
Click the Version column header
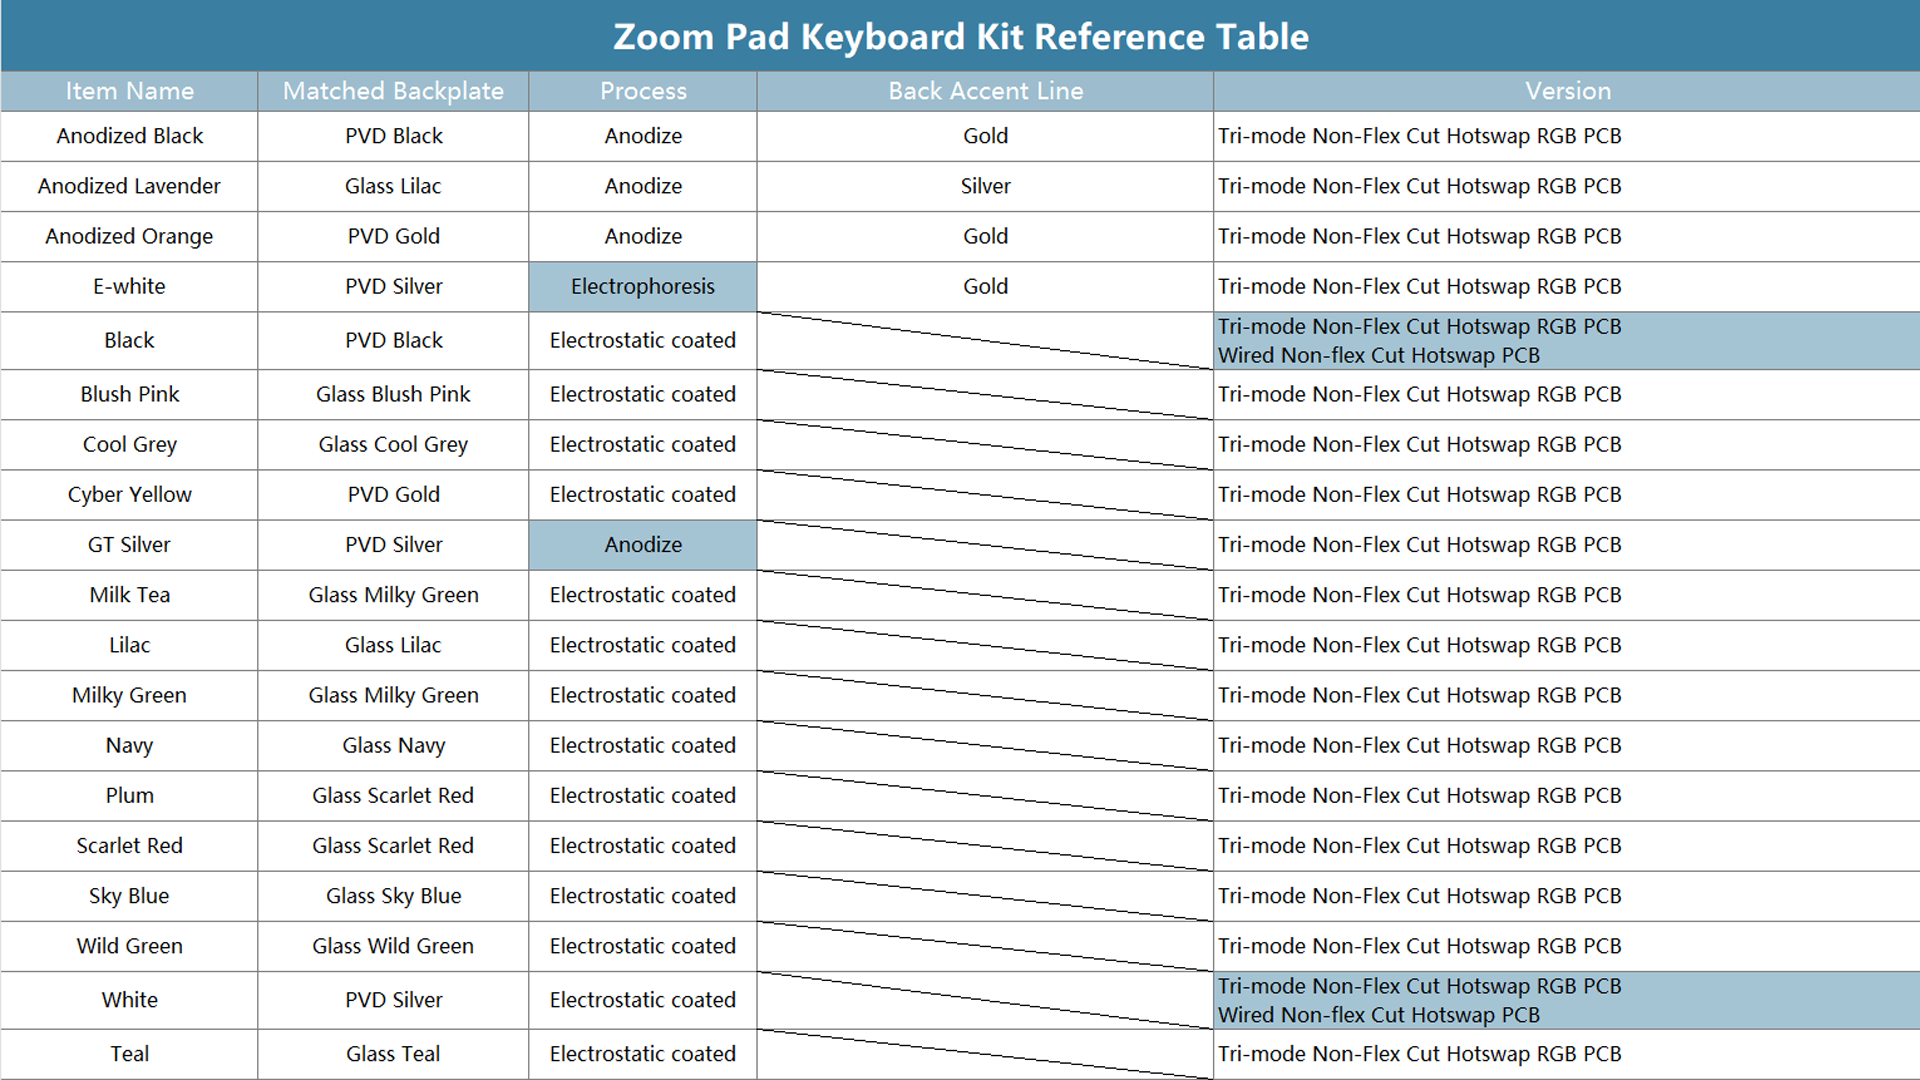point(1567,91)
